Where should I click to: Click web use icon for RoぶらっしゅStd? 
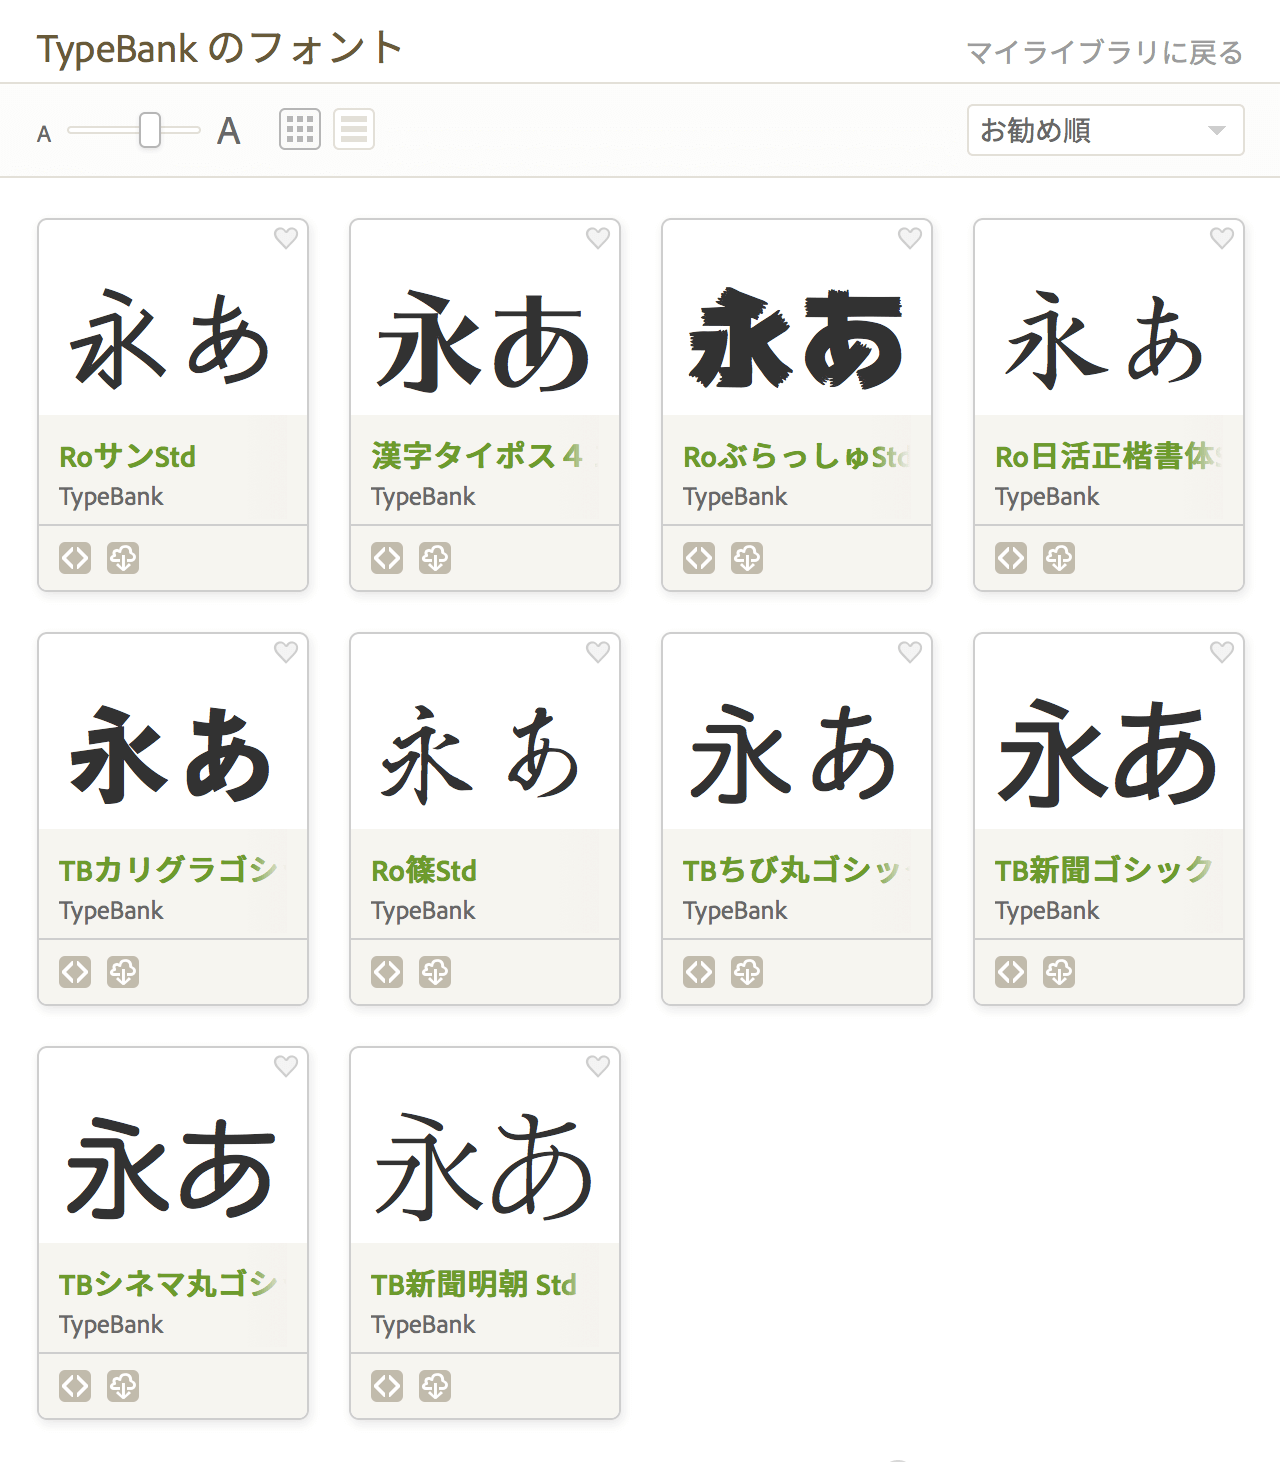tap(699, 558)
